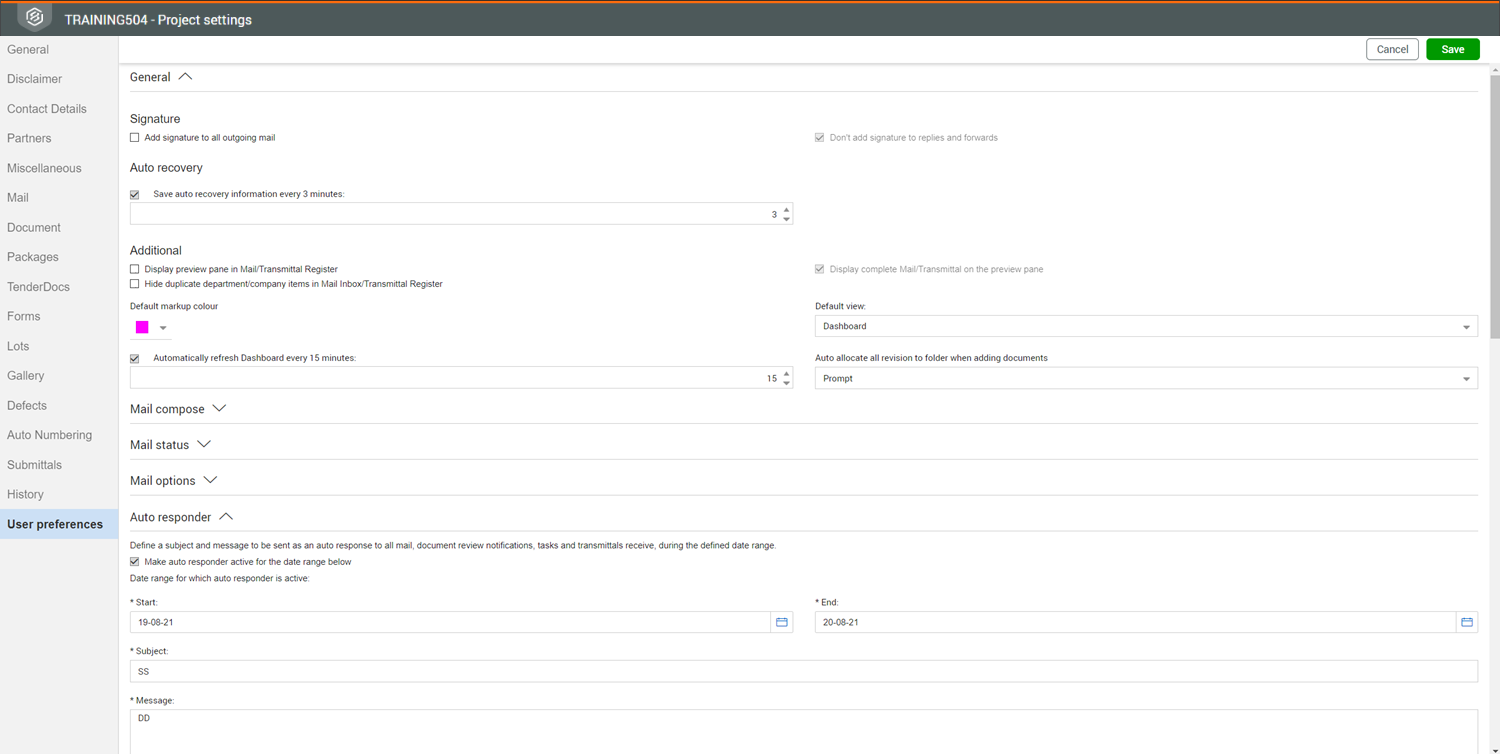Increase Dashboard refresh interval with up arrow
1500x755 pixels.
(x=787, y=373)
